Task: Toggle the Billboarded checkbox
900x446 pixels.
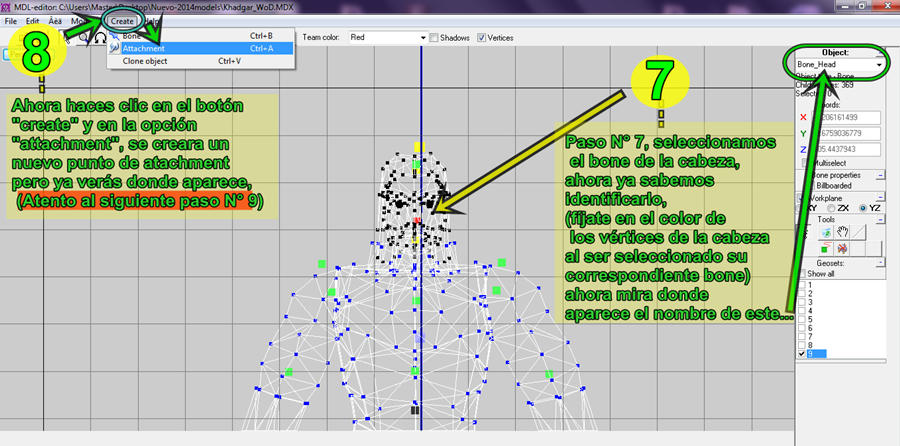Action: point(810,186)
